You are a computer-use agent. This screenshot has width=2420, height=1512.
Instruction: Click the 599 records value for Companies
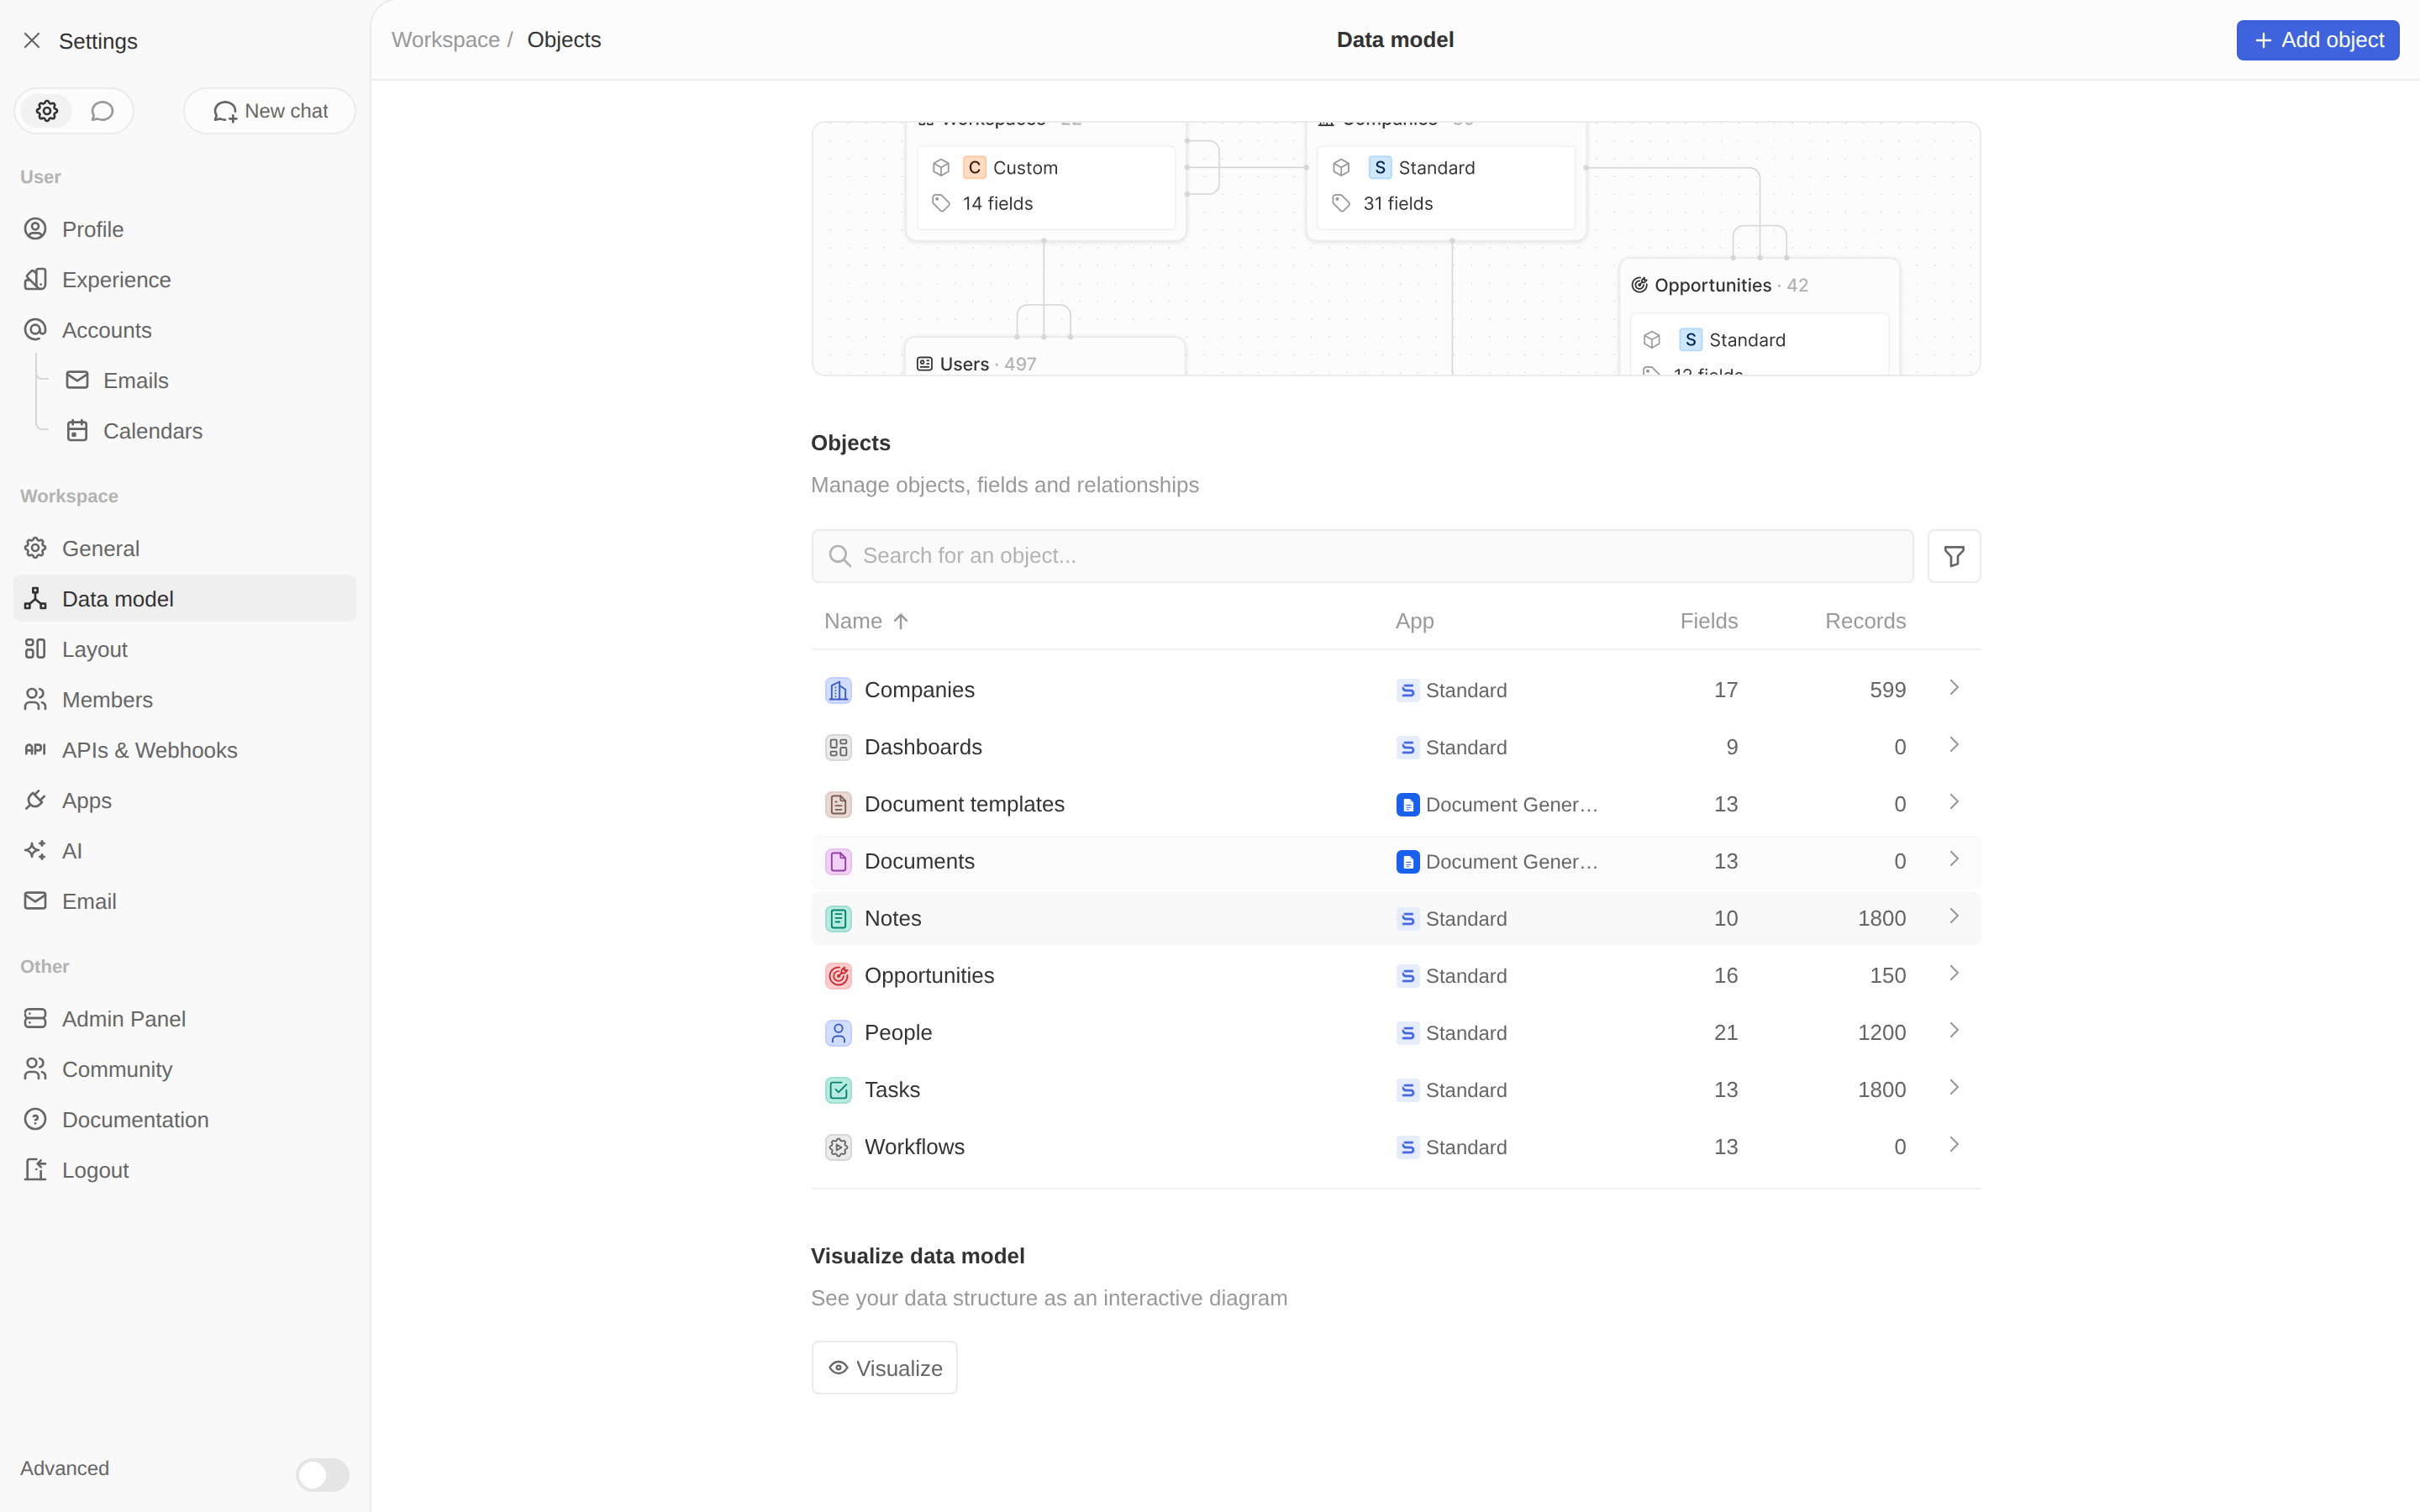point(1887,690)
